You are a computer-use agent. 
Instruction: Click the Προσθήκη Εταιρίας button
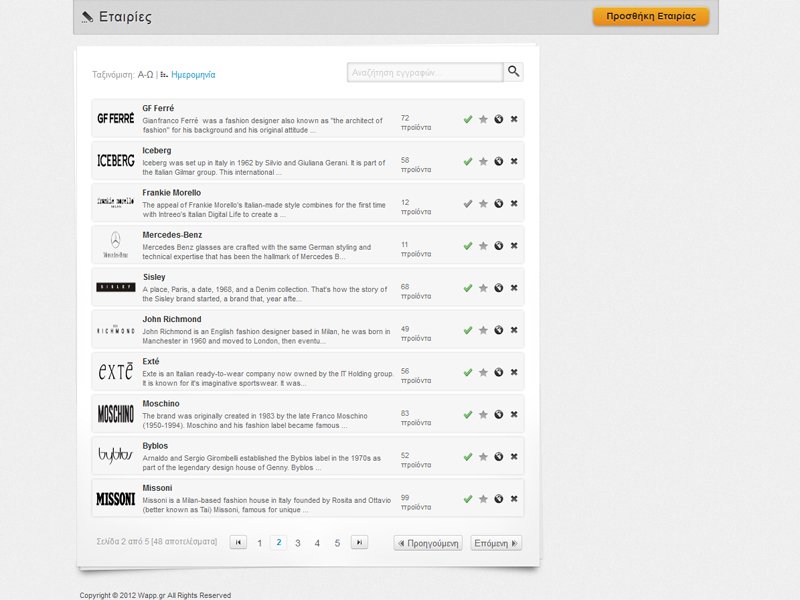pyautogui.click(x=651, y=16)
